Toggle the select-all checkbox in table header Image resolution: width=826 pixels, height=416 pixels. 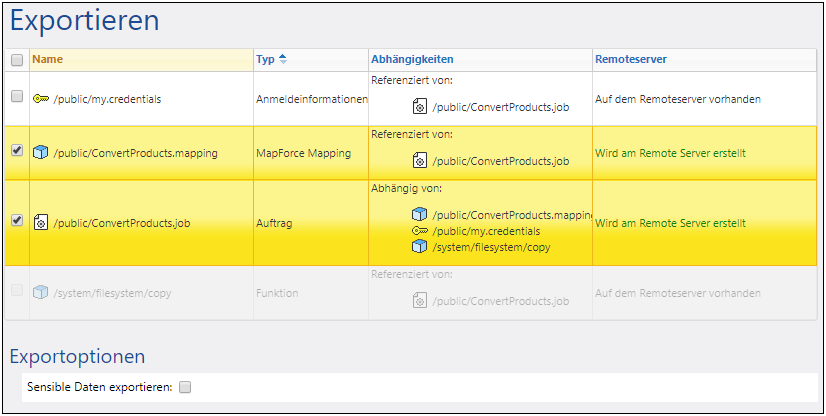(x=17, y=60)
